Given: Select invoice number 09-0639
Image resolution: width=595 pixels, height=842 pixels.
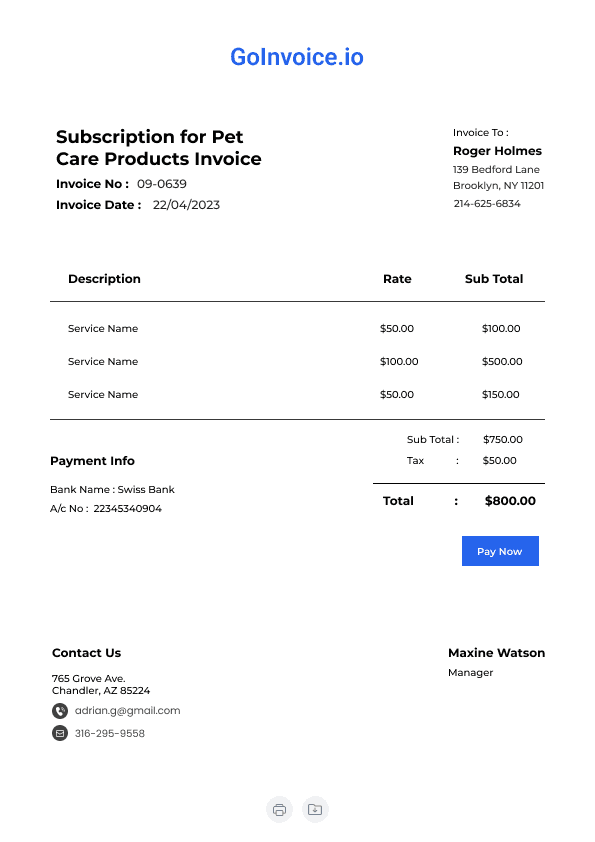Looking at the screenshot, I should click(x=162, y=184).
